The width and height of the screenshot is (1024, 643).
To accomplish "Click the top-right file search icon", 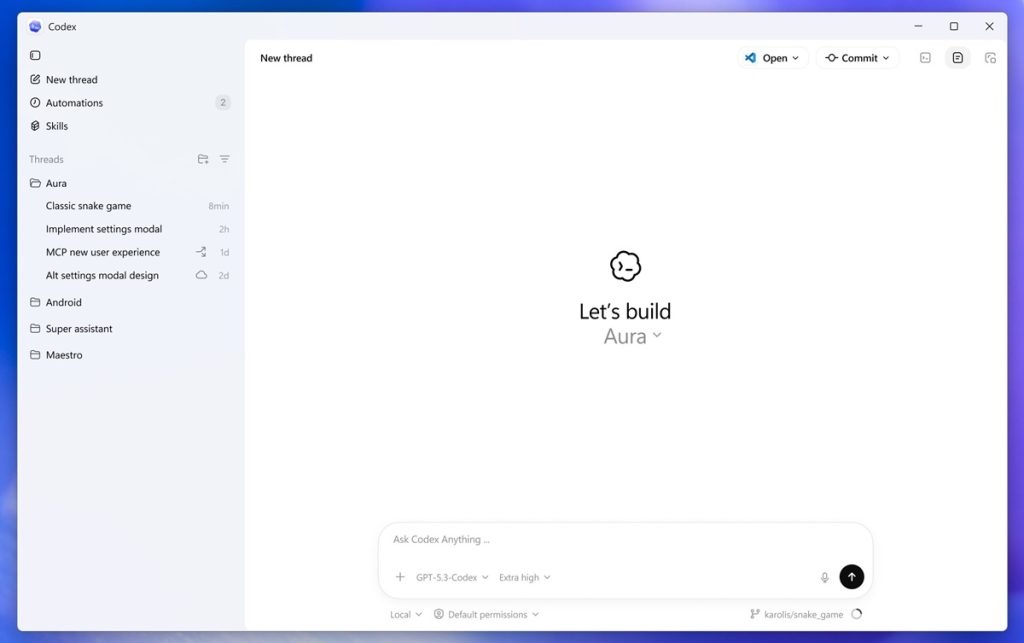I will tap(990, 58).
